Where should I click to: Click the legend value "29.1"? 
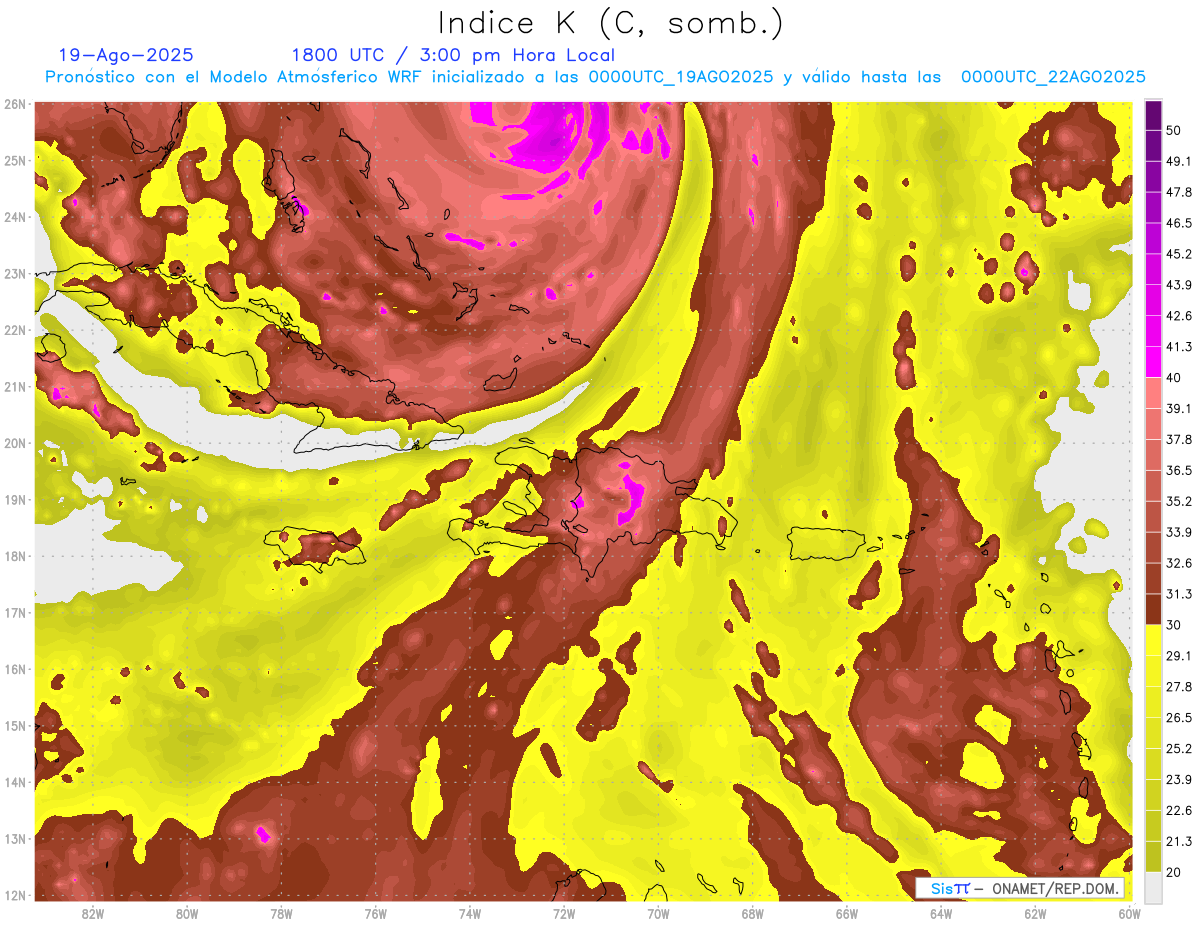pyautogui.click(x=1178, y=655)
